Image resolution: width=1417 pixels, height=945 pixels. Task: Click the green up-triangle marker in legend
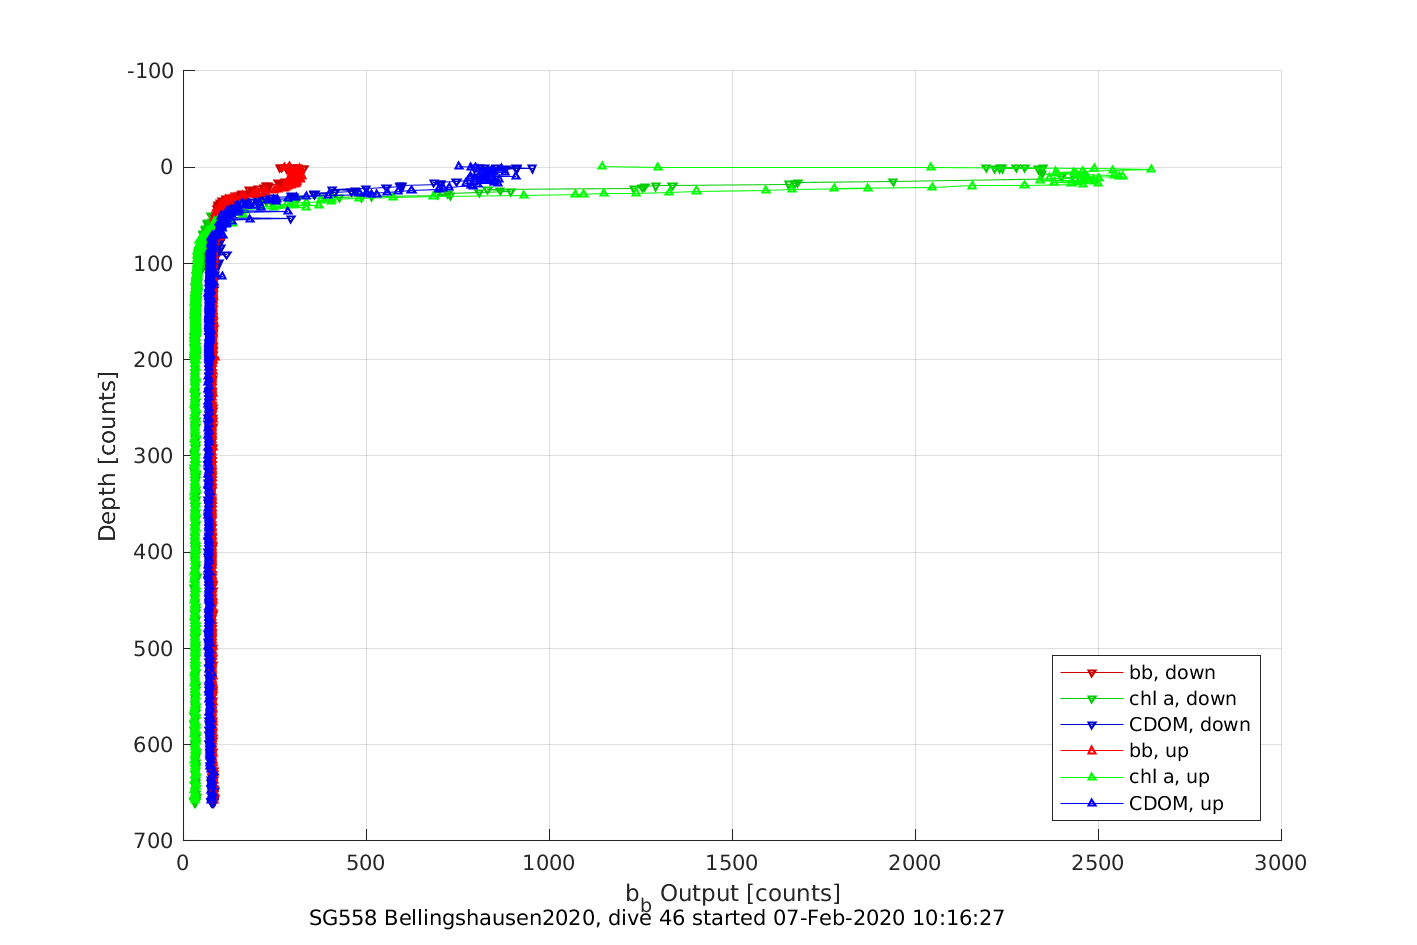[1092, 777]
